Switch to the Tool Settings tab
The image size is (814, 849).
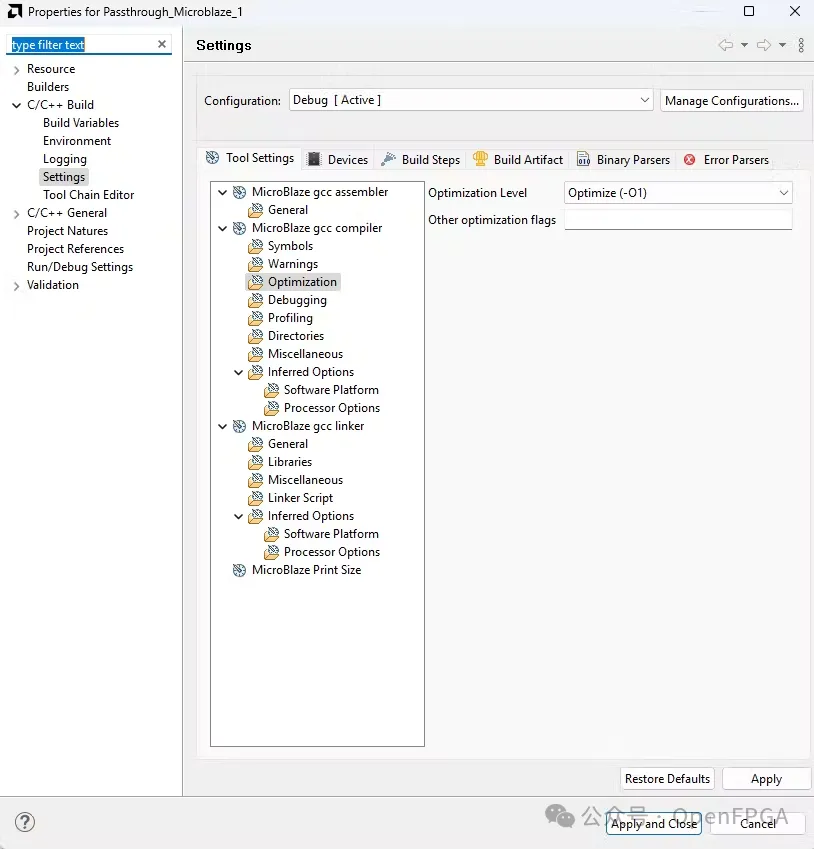pyautogui.click(x=250, y=158)
